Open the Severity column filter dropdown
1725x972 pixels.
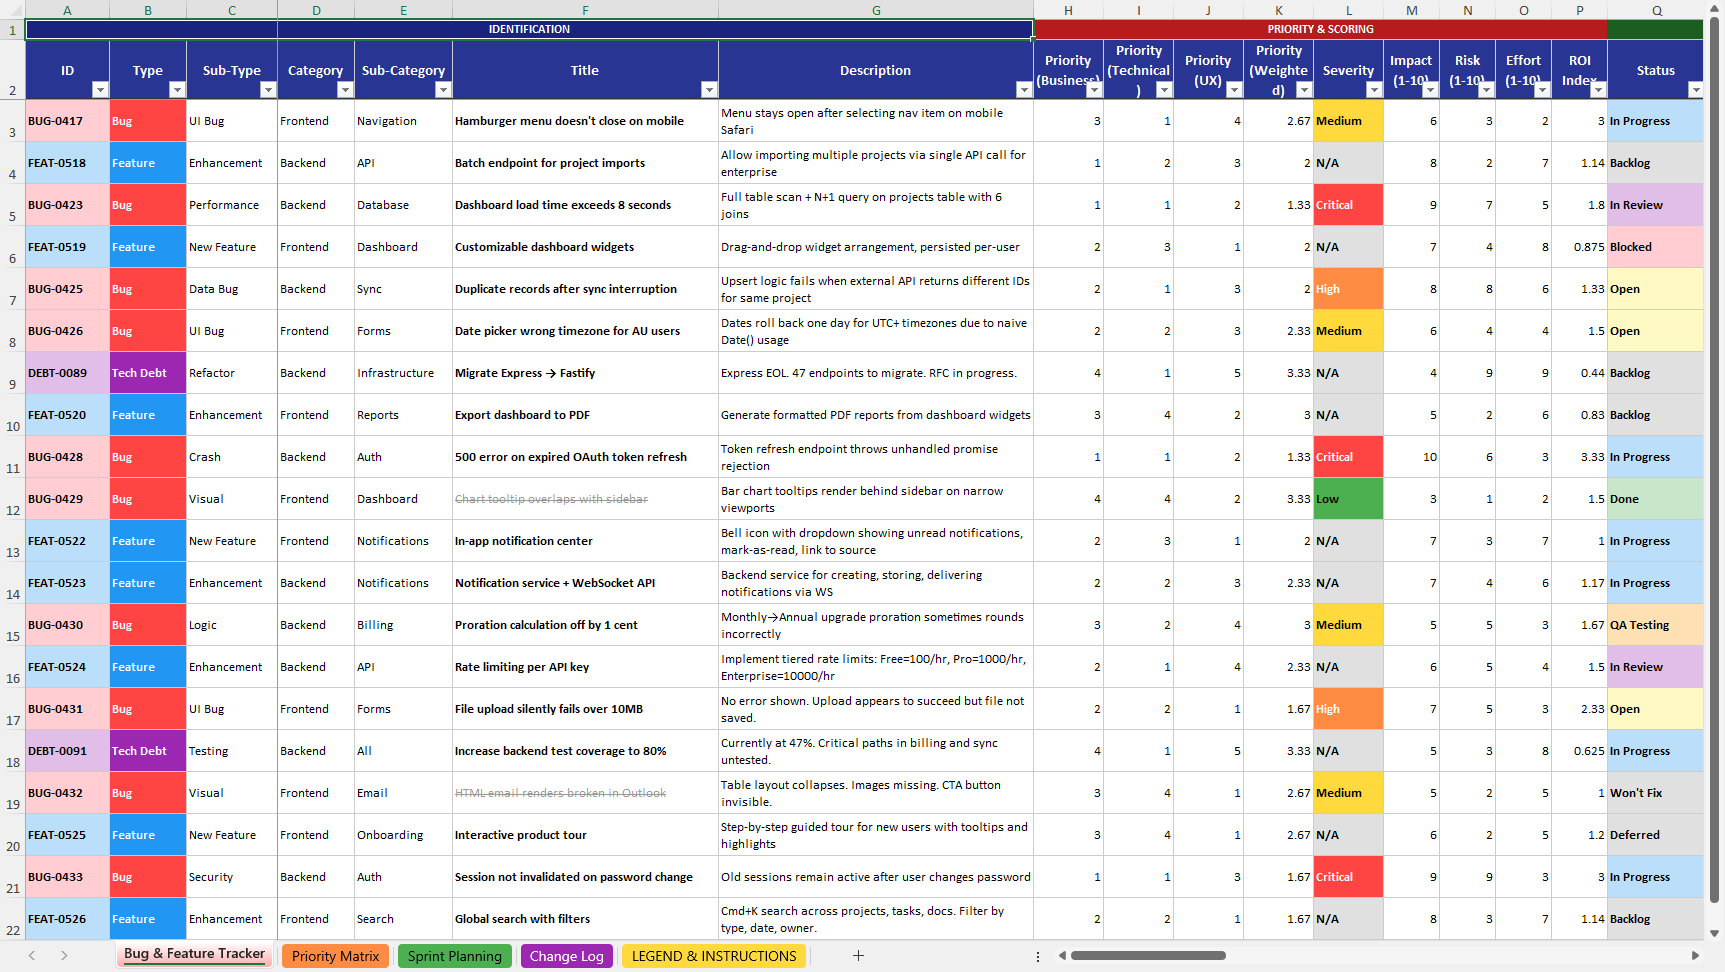[x=1374, y=90]
